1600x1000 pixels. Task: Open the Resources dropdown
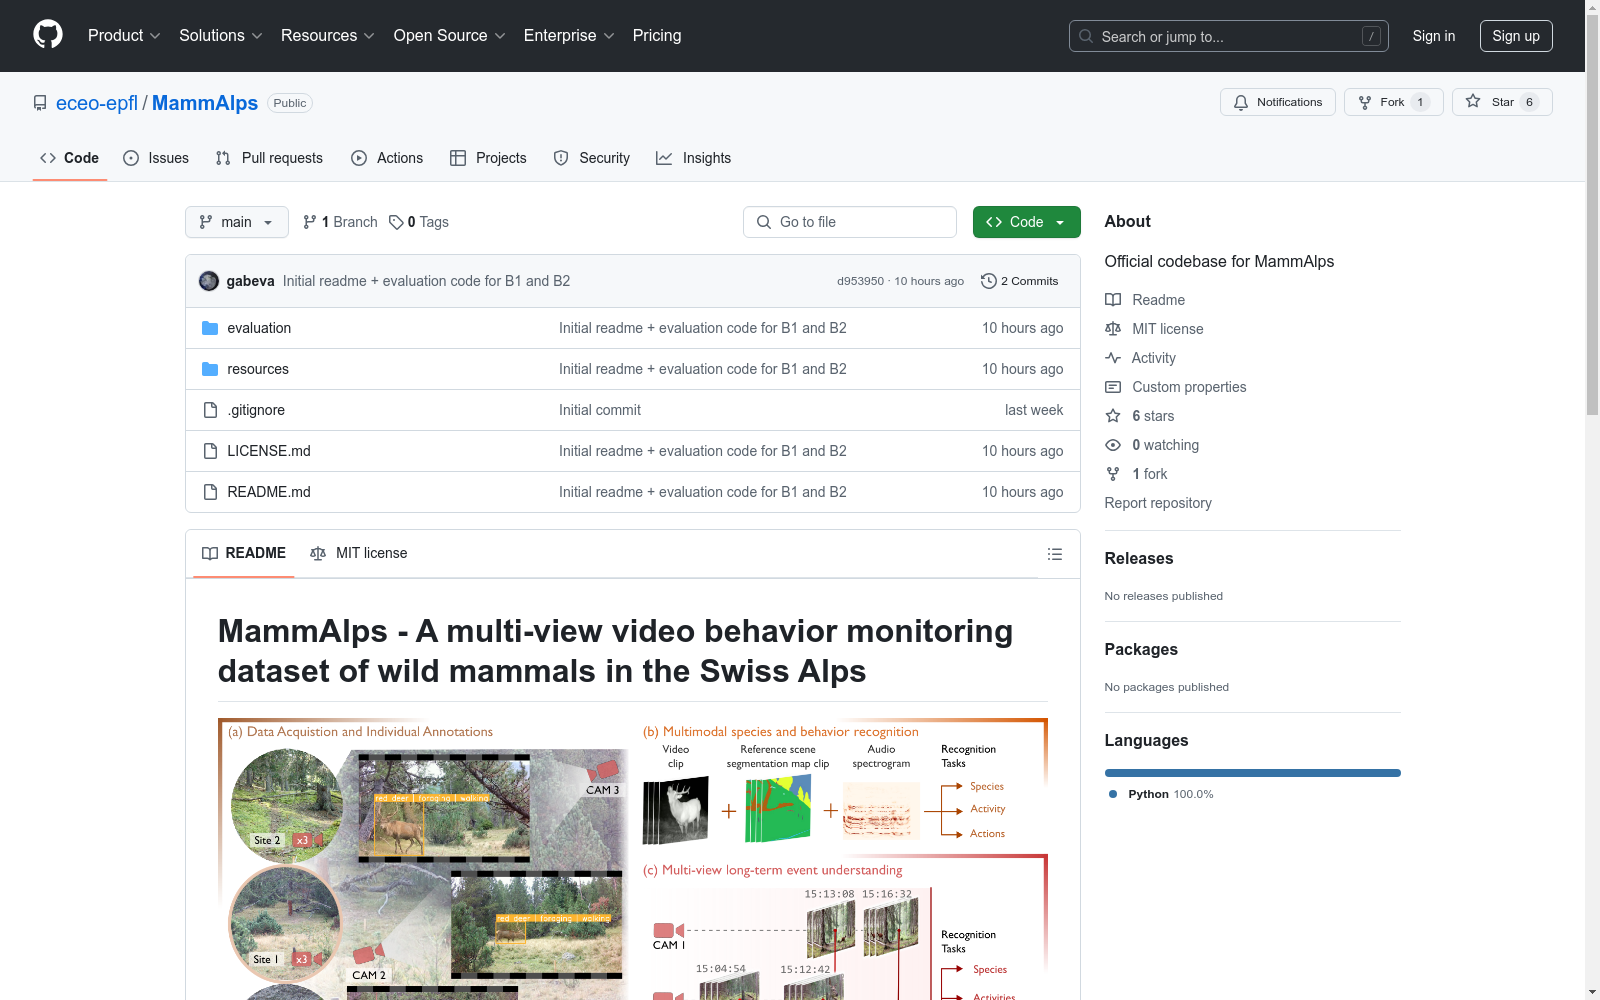(327, 36)
